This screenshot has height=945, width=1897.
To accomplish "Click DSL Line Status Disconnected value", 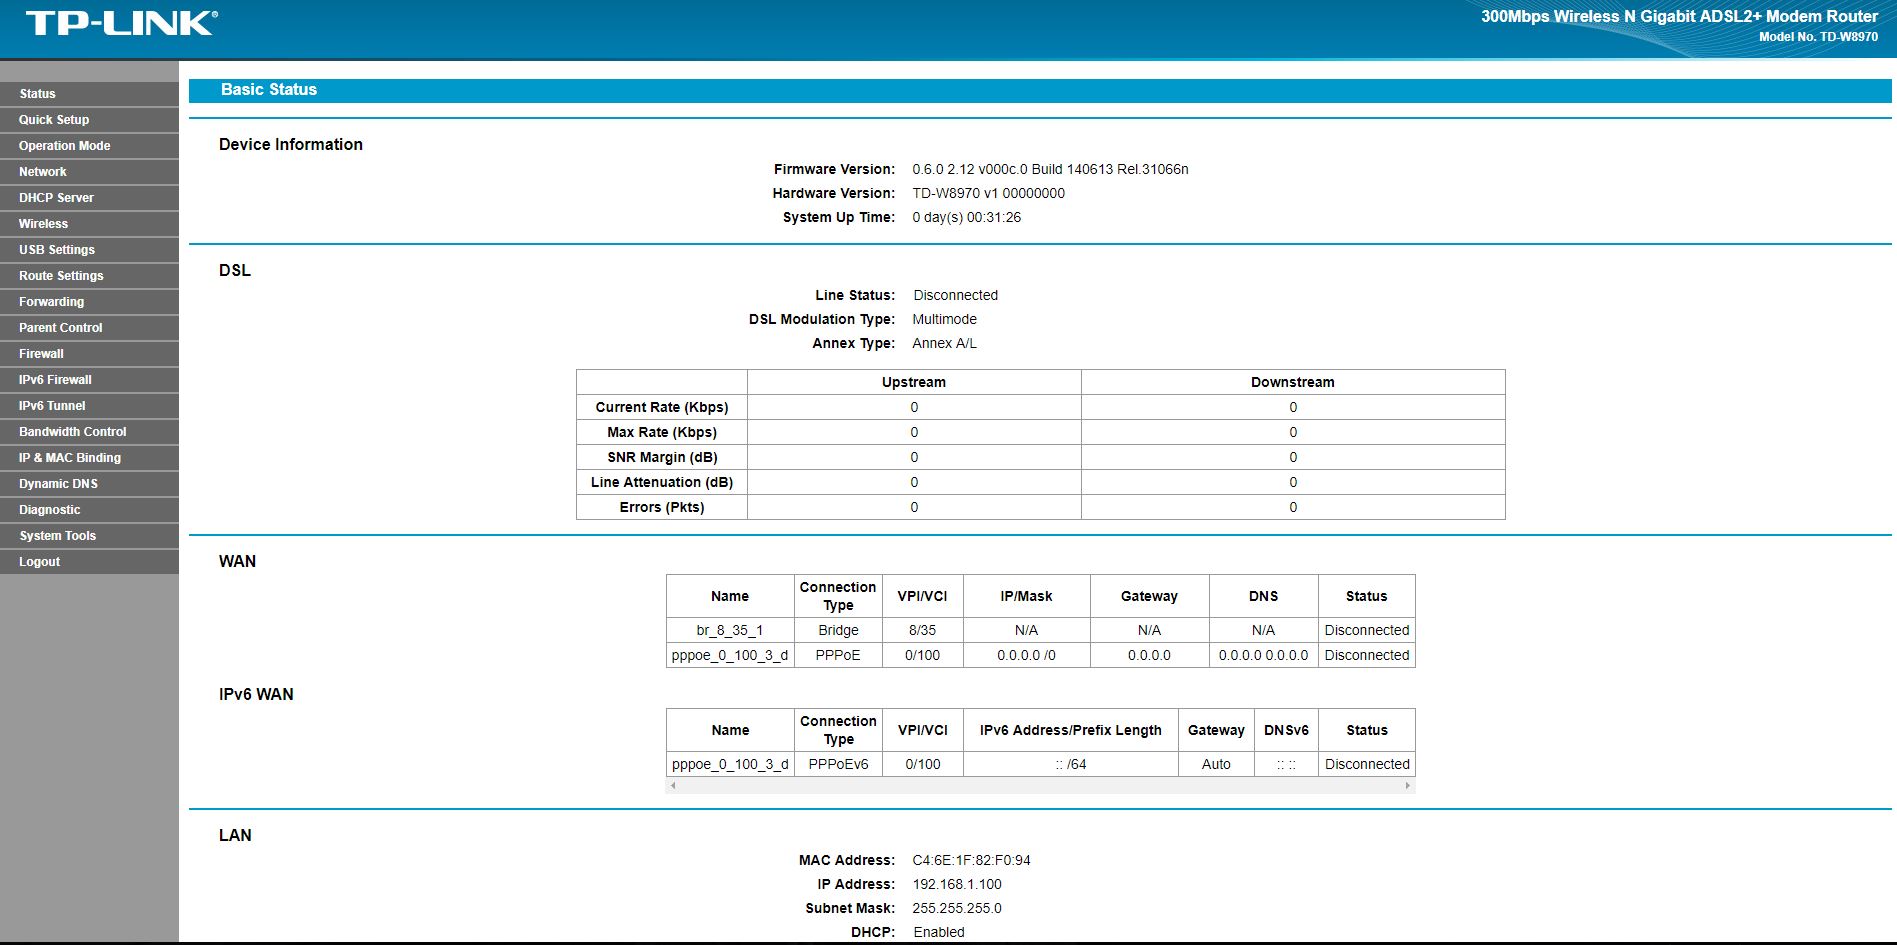I will point(955,295).
